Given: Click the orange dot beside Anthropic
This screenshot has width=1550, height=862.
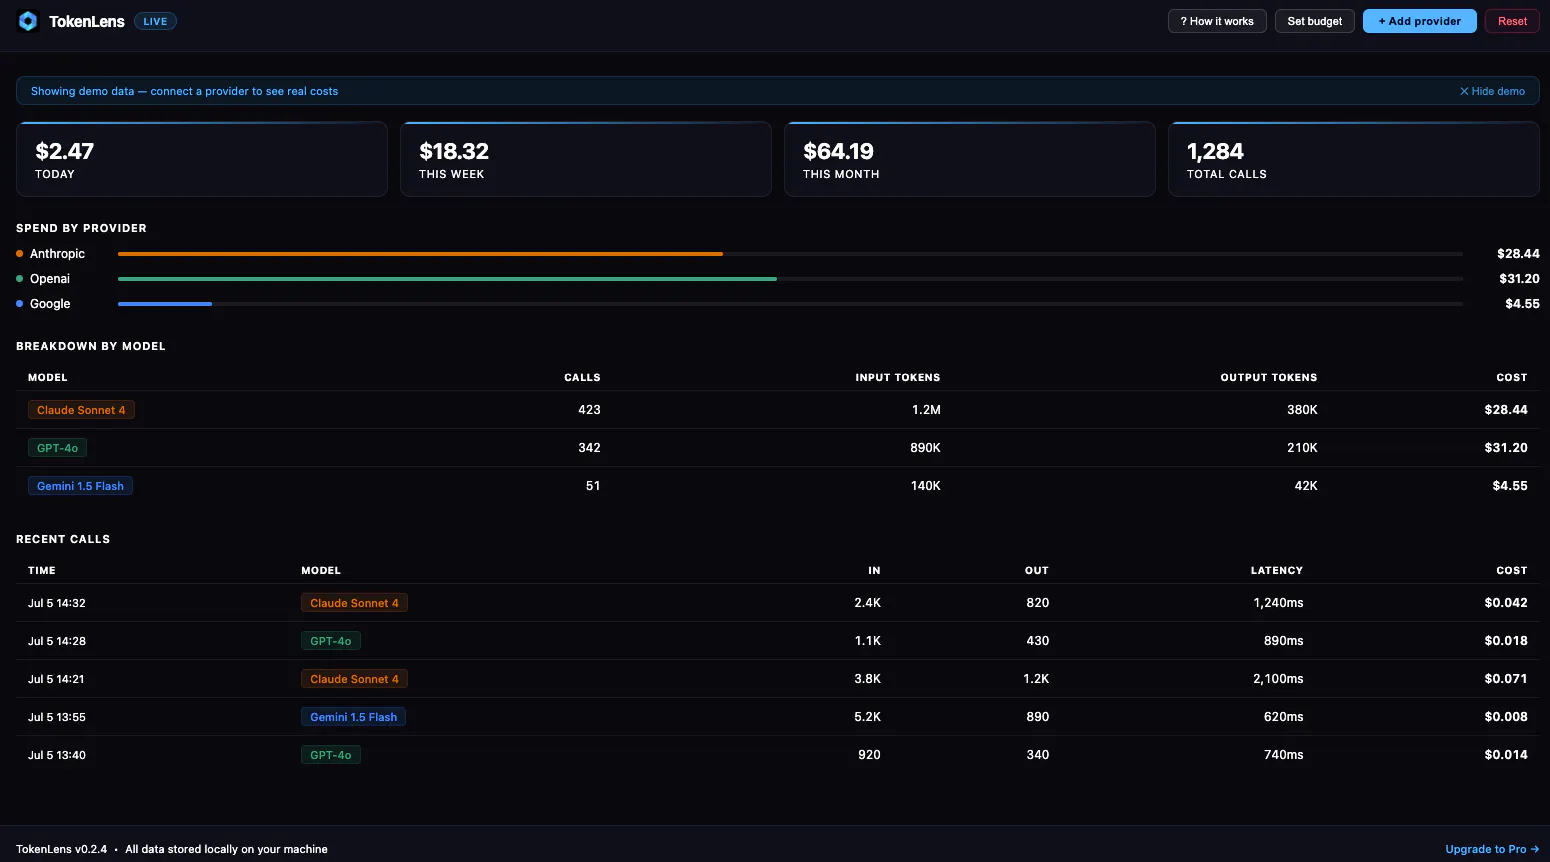Looking at the screenshot, I should tap(20, 254).
